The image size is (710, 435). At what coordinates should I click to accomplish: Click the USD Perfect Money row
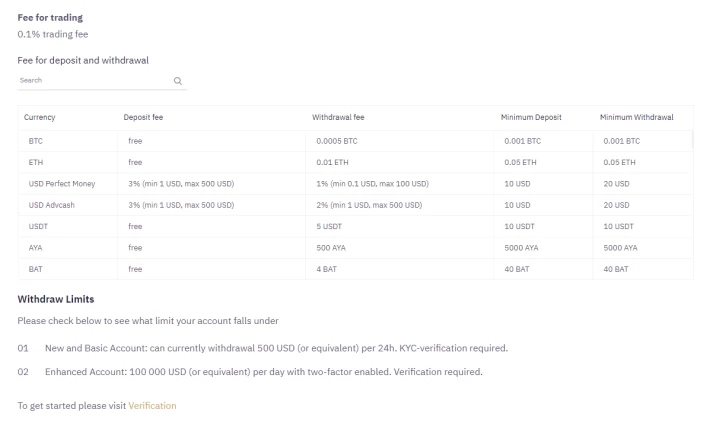(355, 184)
